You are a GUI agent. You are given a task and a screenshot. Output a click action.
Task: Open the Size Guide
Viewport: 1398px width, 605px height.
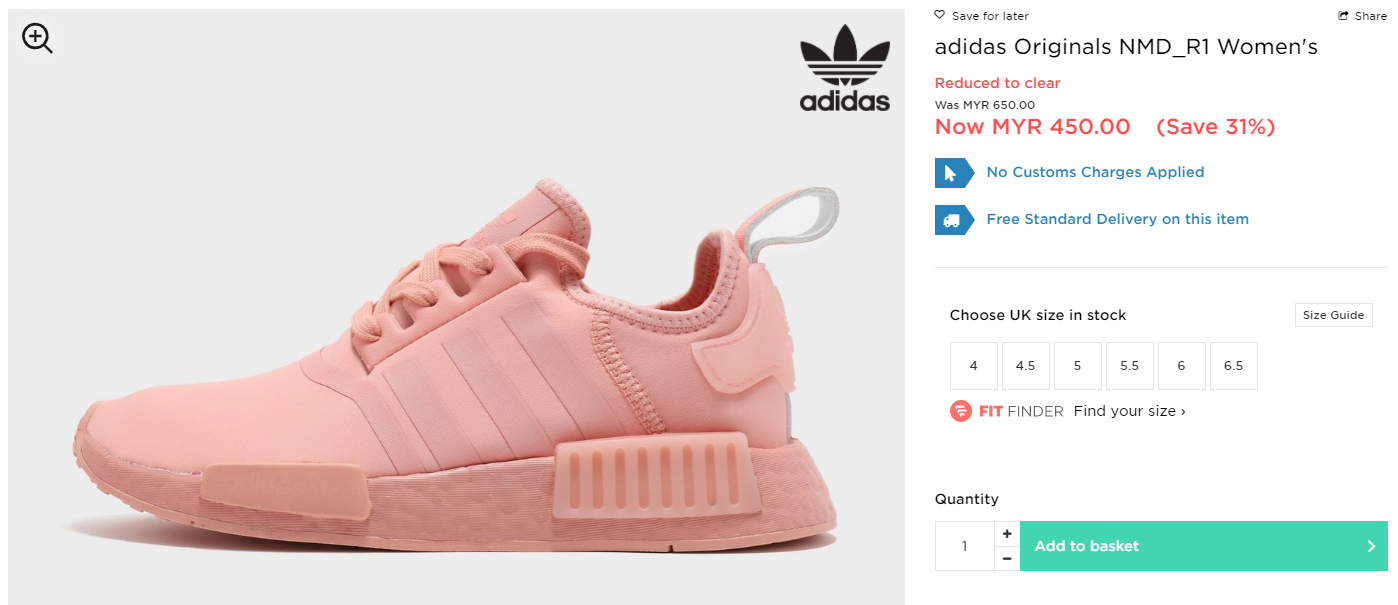[1333, 315]
